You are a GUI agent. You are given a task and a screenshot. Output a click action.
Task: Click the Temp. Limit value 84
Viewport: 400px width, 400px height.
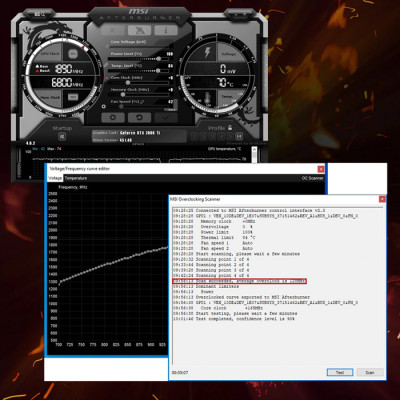(170, 66)
